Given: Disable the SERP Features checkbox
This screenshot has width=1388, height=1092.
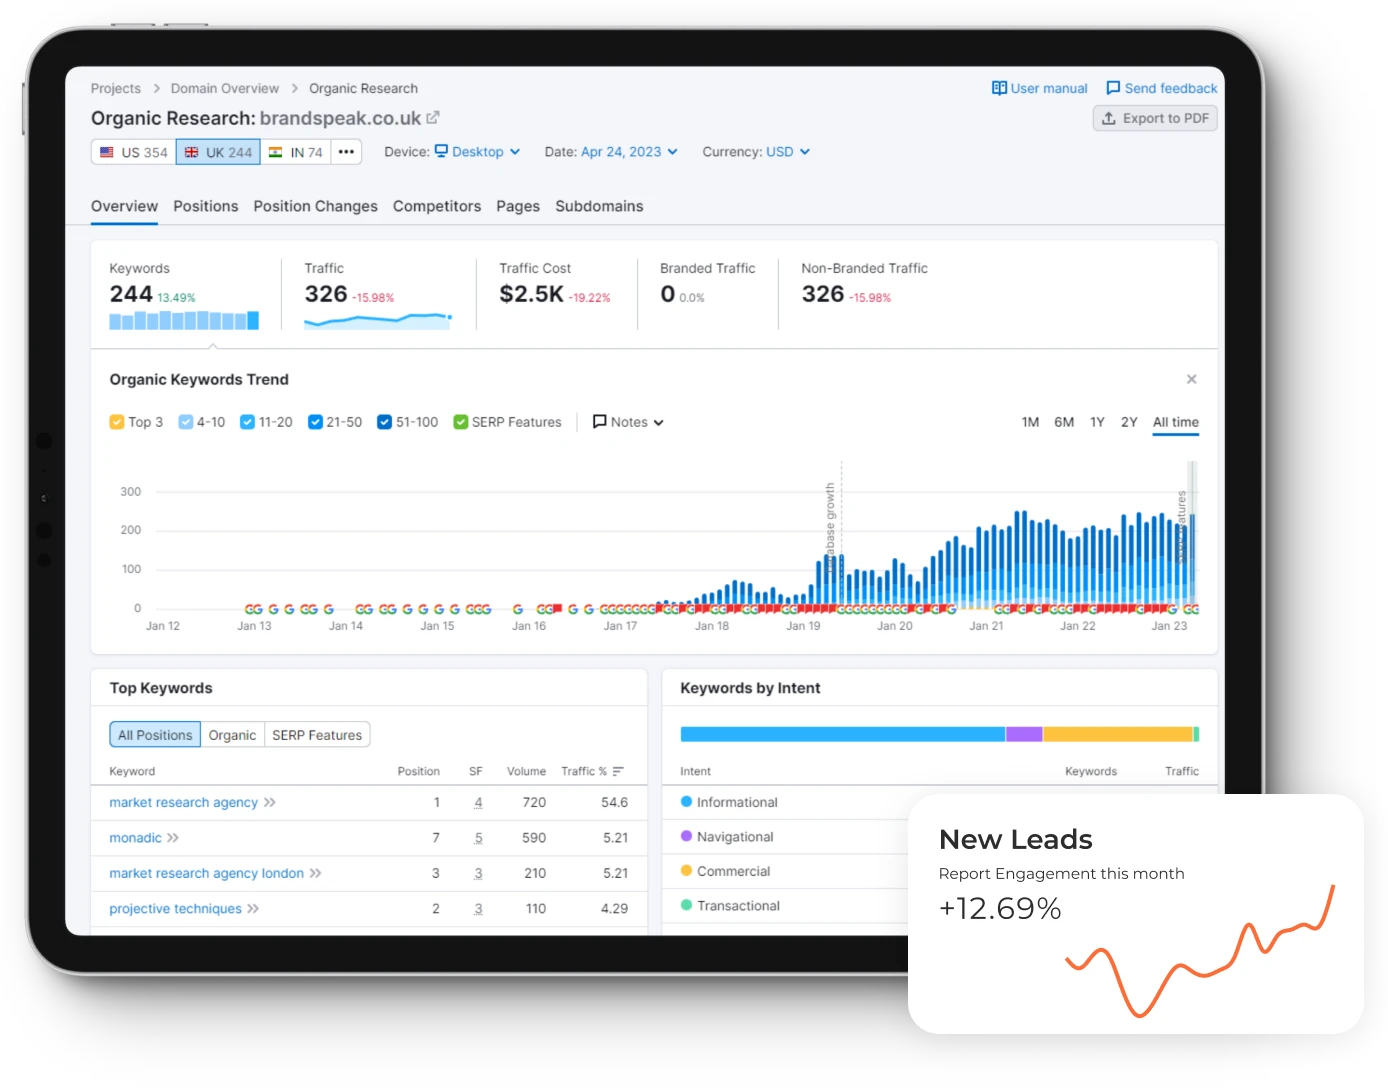Looking at the screenshot, I should (461, 422).
